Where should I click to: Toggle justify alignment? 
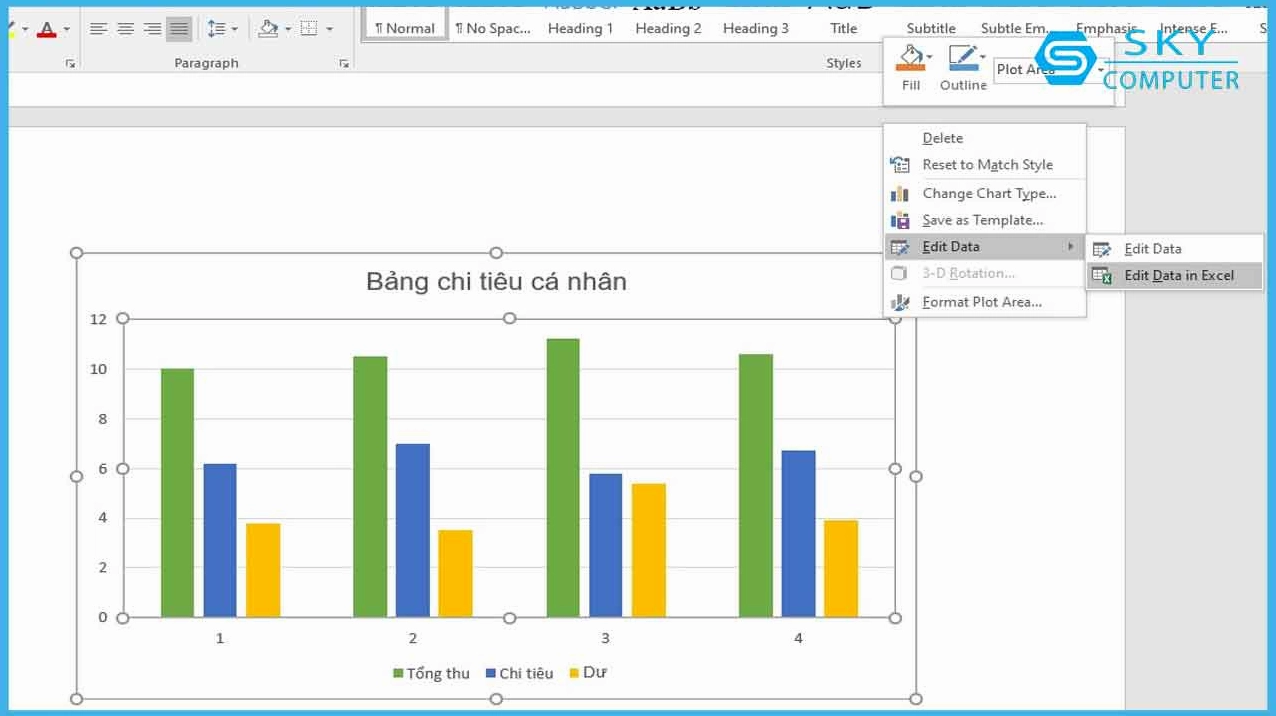click(x=179, y=29)
